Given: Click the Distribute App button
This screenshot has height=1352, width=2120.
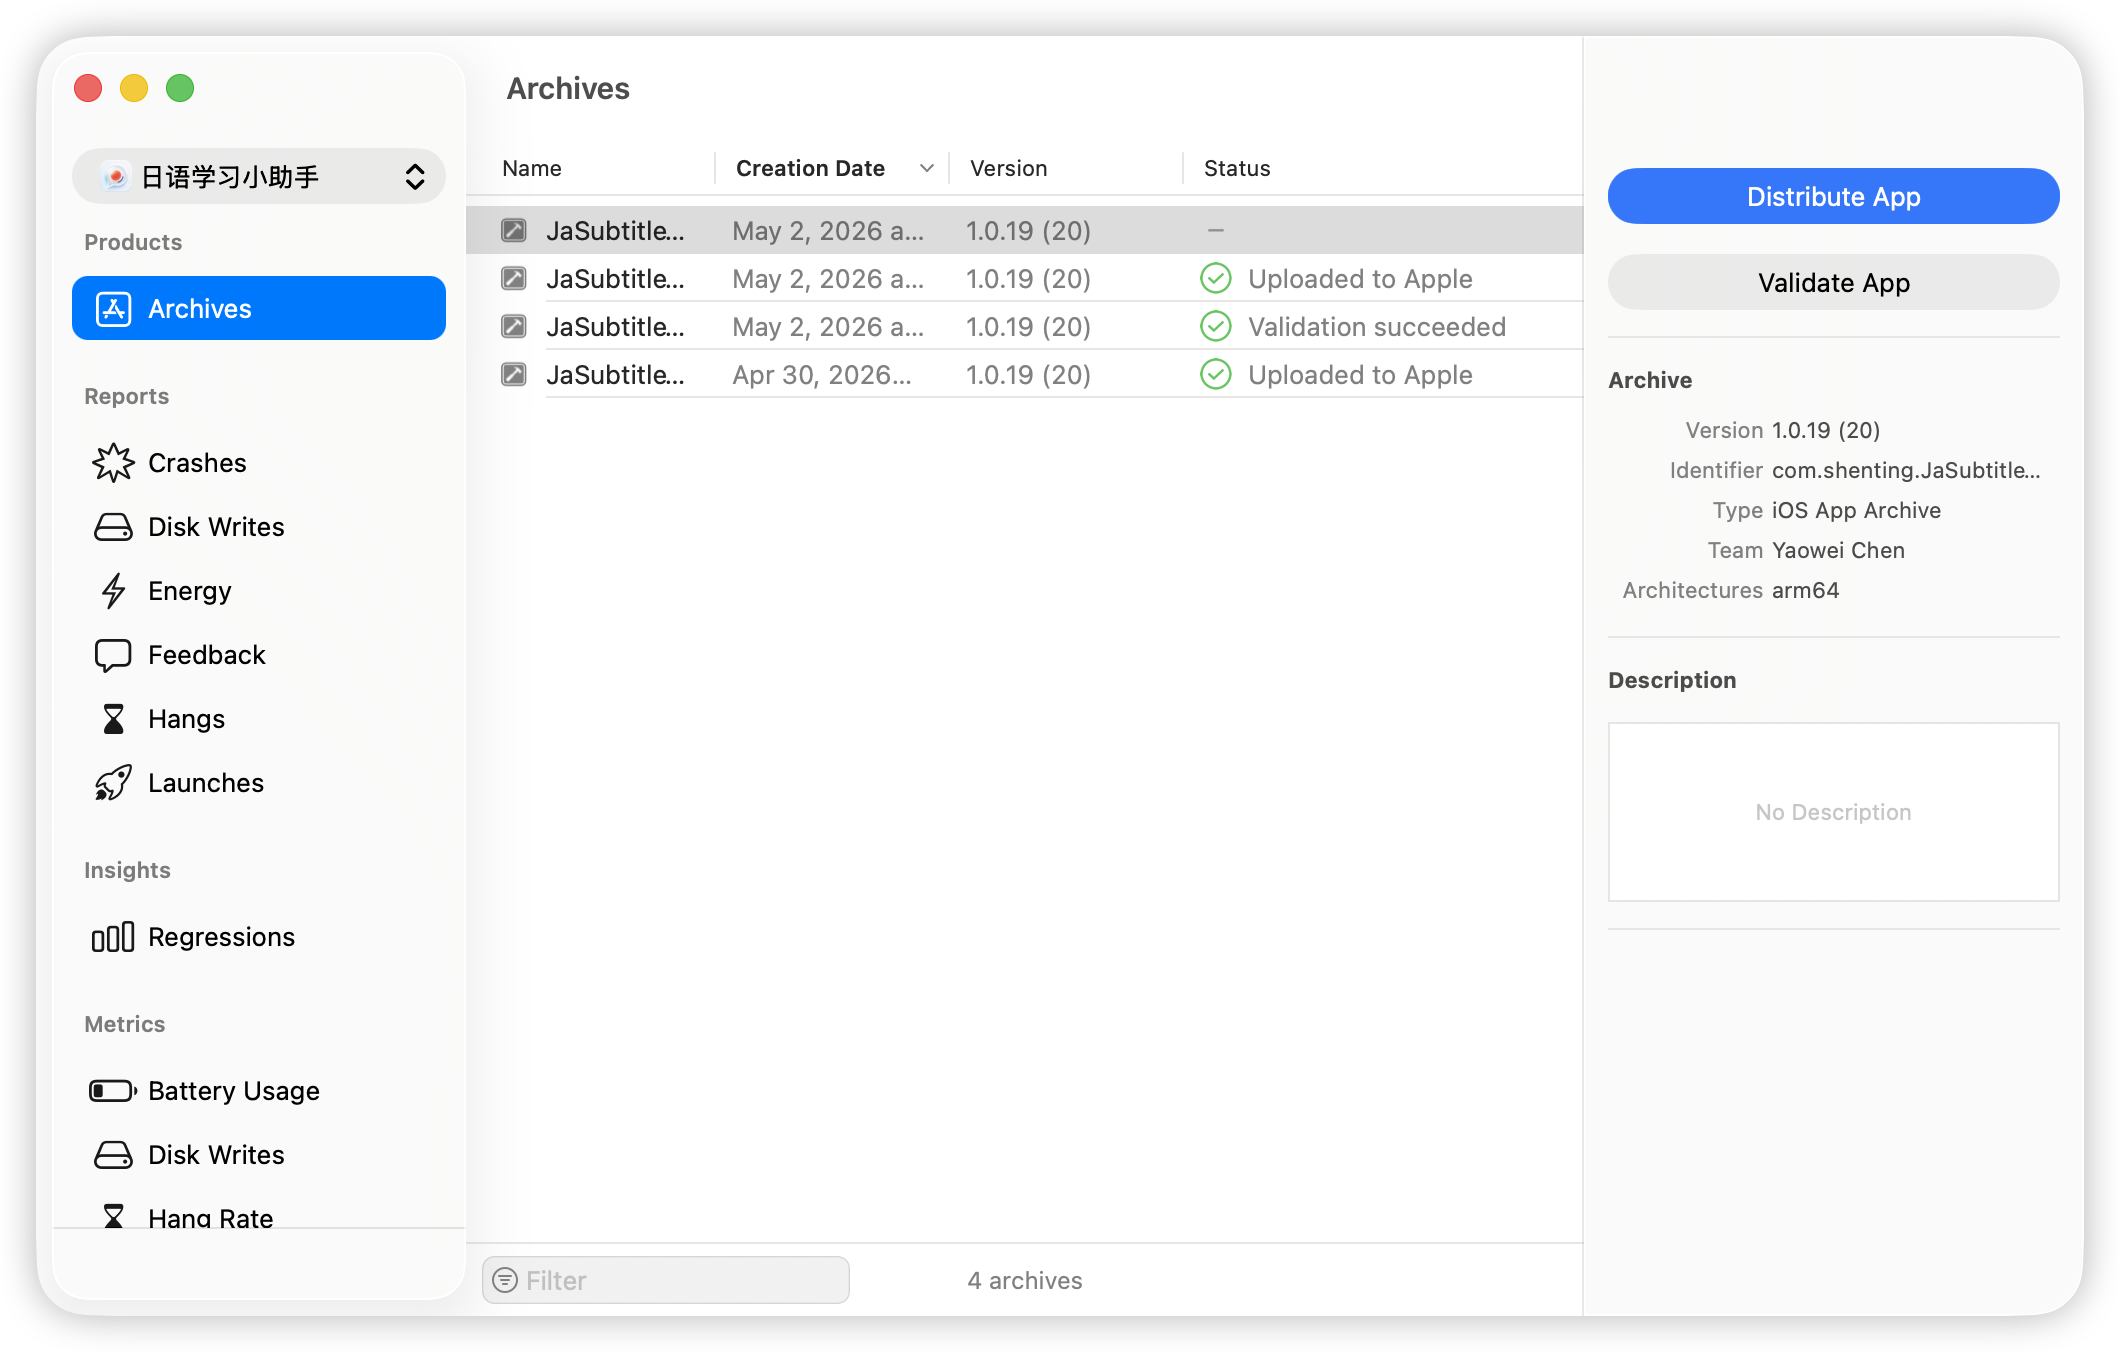Looking at the screenshot, I should pos(1833,196).
